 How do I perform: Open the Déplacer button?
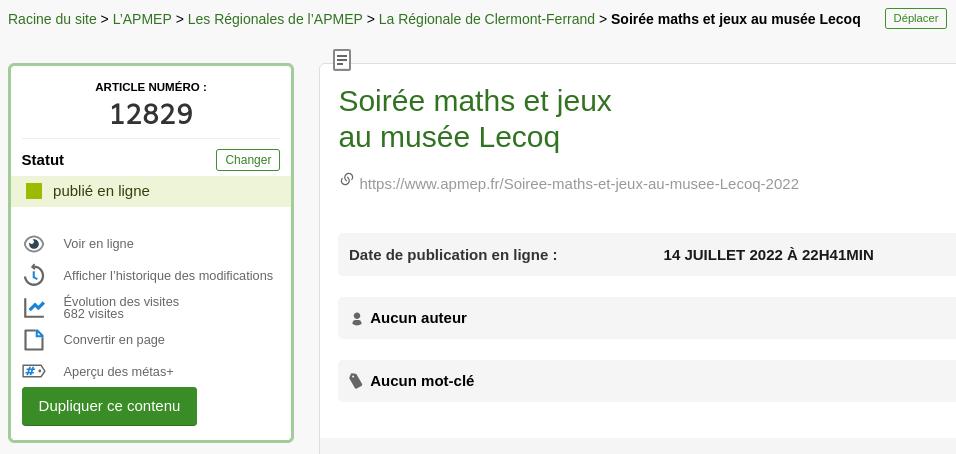(915, 18)
